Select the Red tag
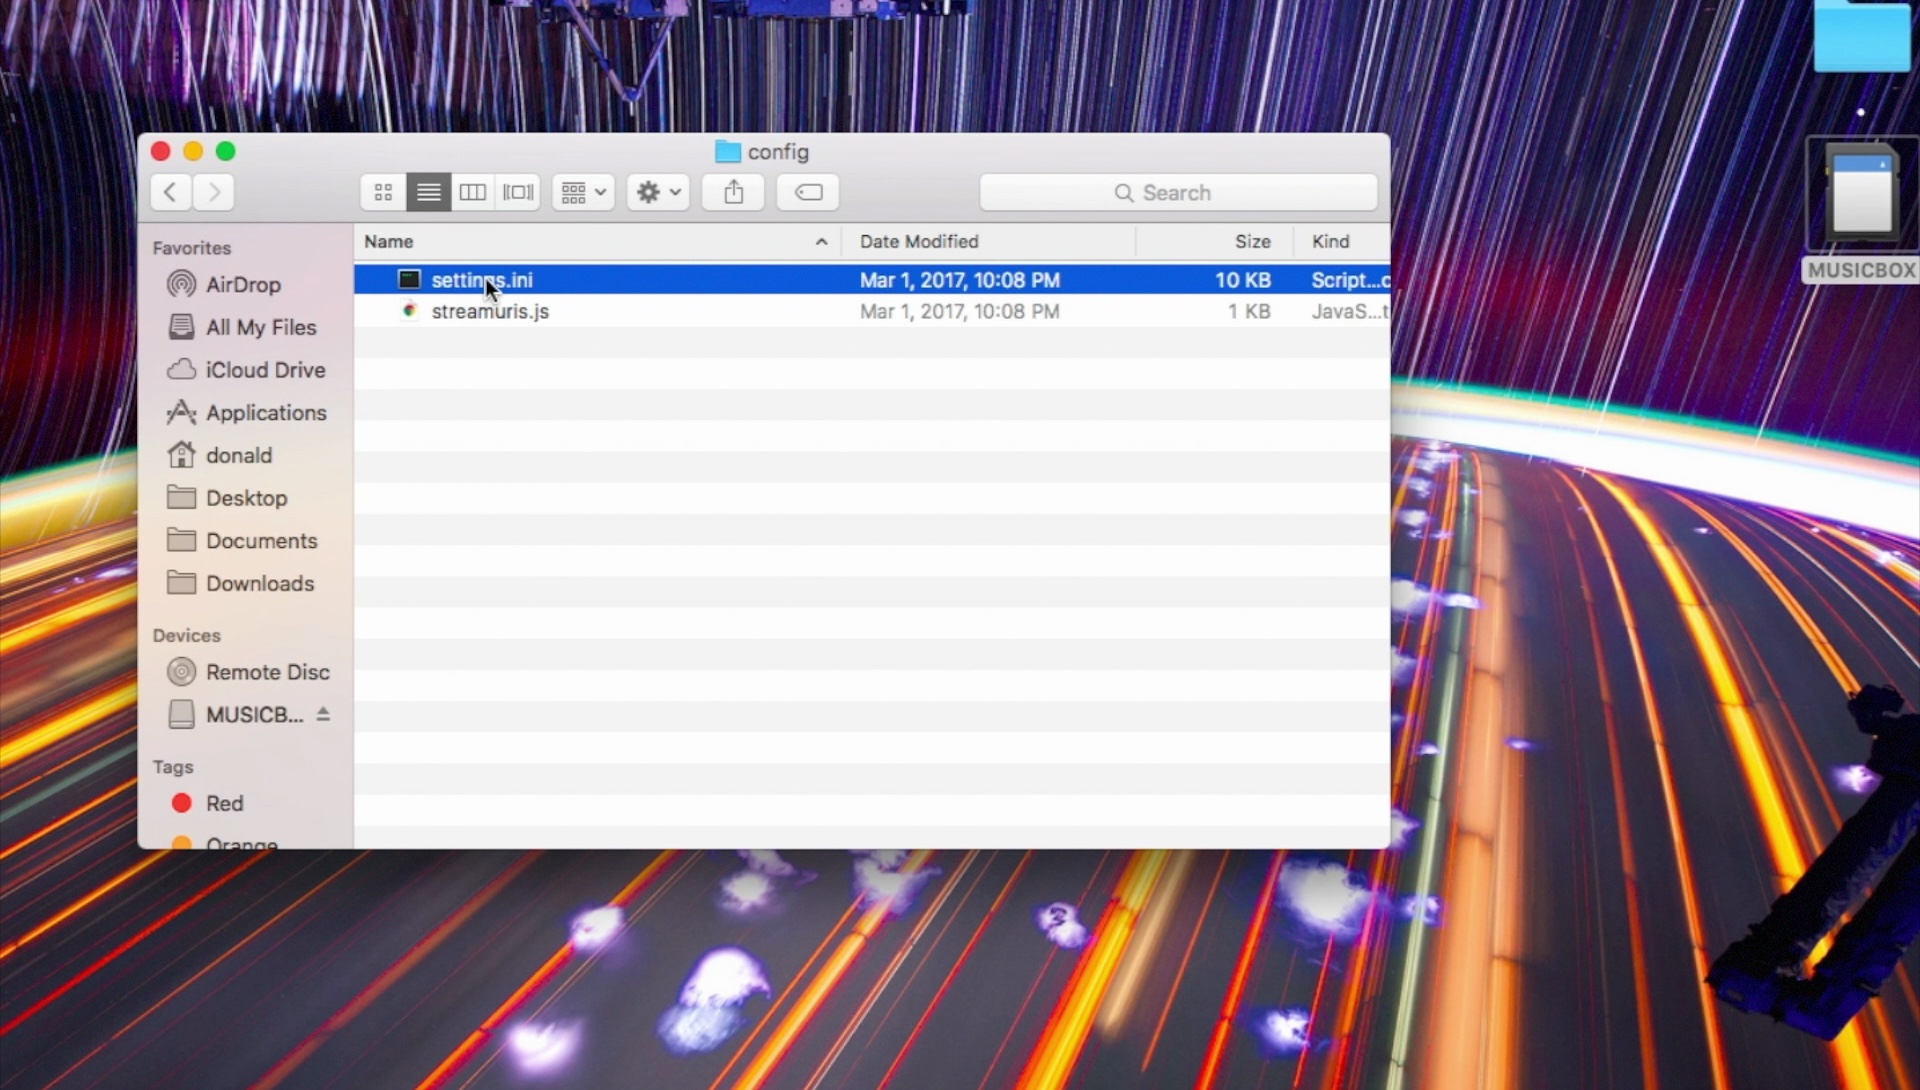Viewport: 1920px width, 1090px height. click(224, 804)
